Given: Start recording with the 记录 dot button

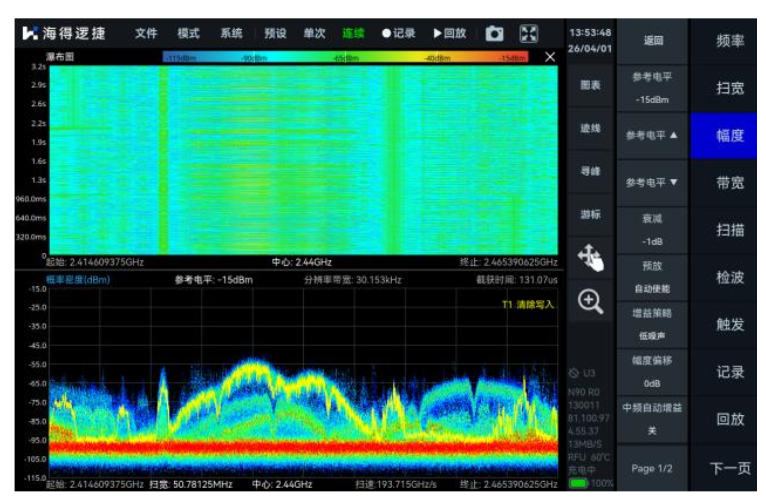Looking at the screenshot, I should (398, 33).
